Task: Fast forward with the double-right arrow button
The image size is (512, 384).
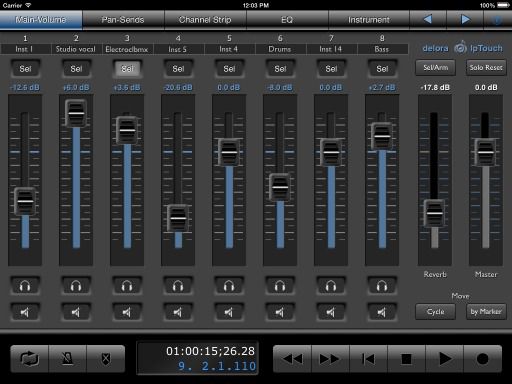Action: (330, 359)
